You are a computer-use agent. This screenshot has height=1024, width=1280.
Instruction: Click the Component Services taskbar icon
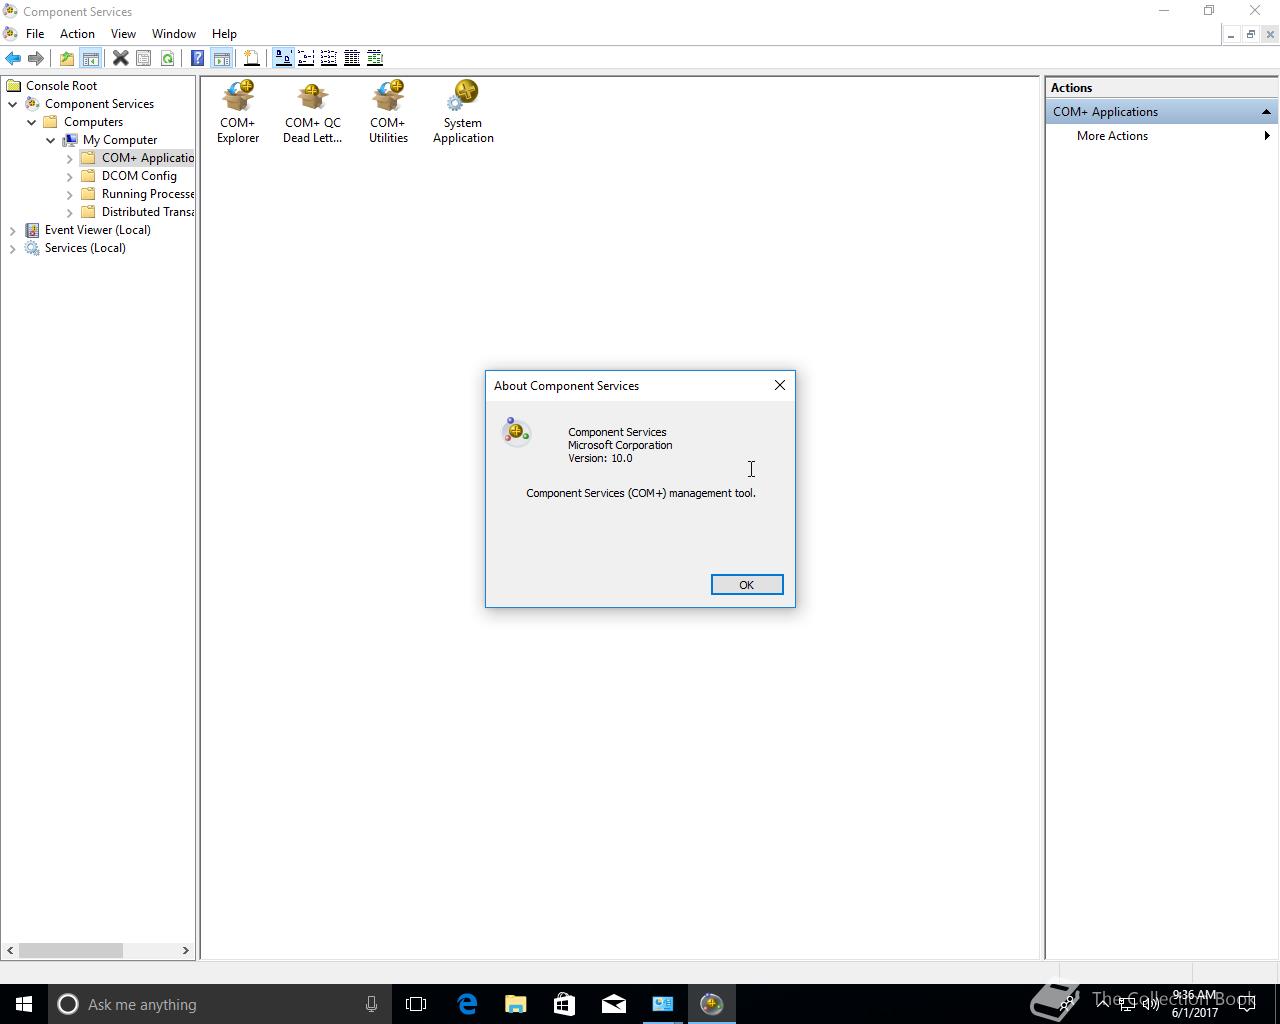(712, 1004)
